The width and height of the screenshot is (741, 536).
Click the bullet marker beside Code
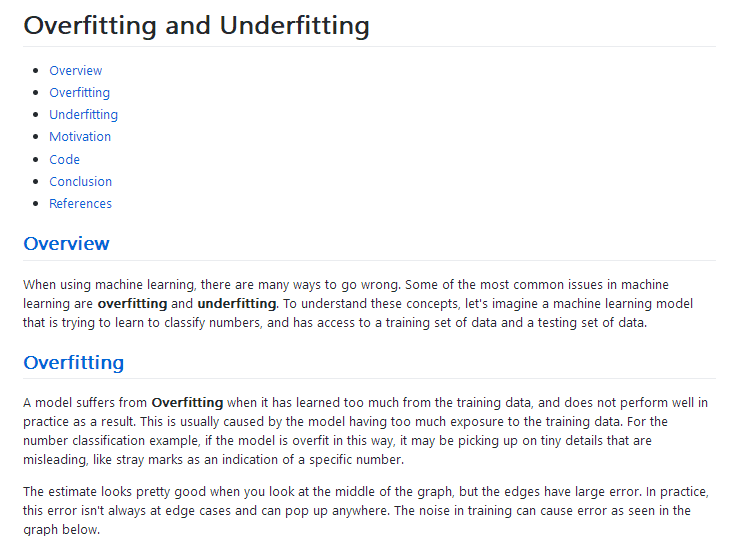coord(37,160)
